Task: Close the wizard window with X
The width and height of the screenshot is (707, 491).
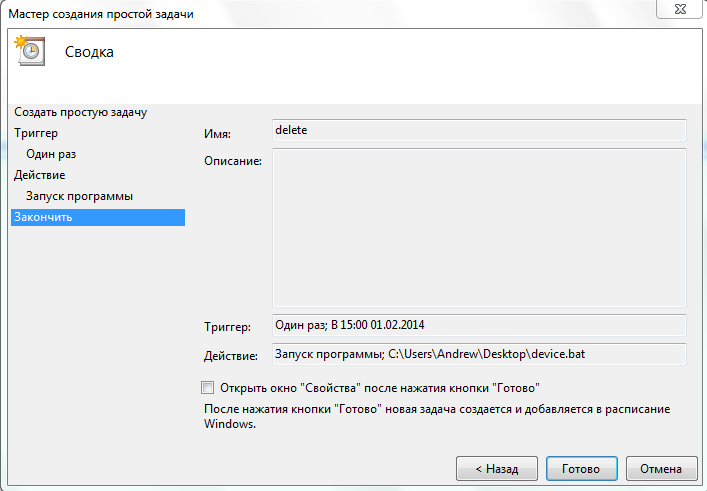Action: tap(680, 9)
